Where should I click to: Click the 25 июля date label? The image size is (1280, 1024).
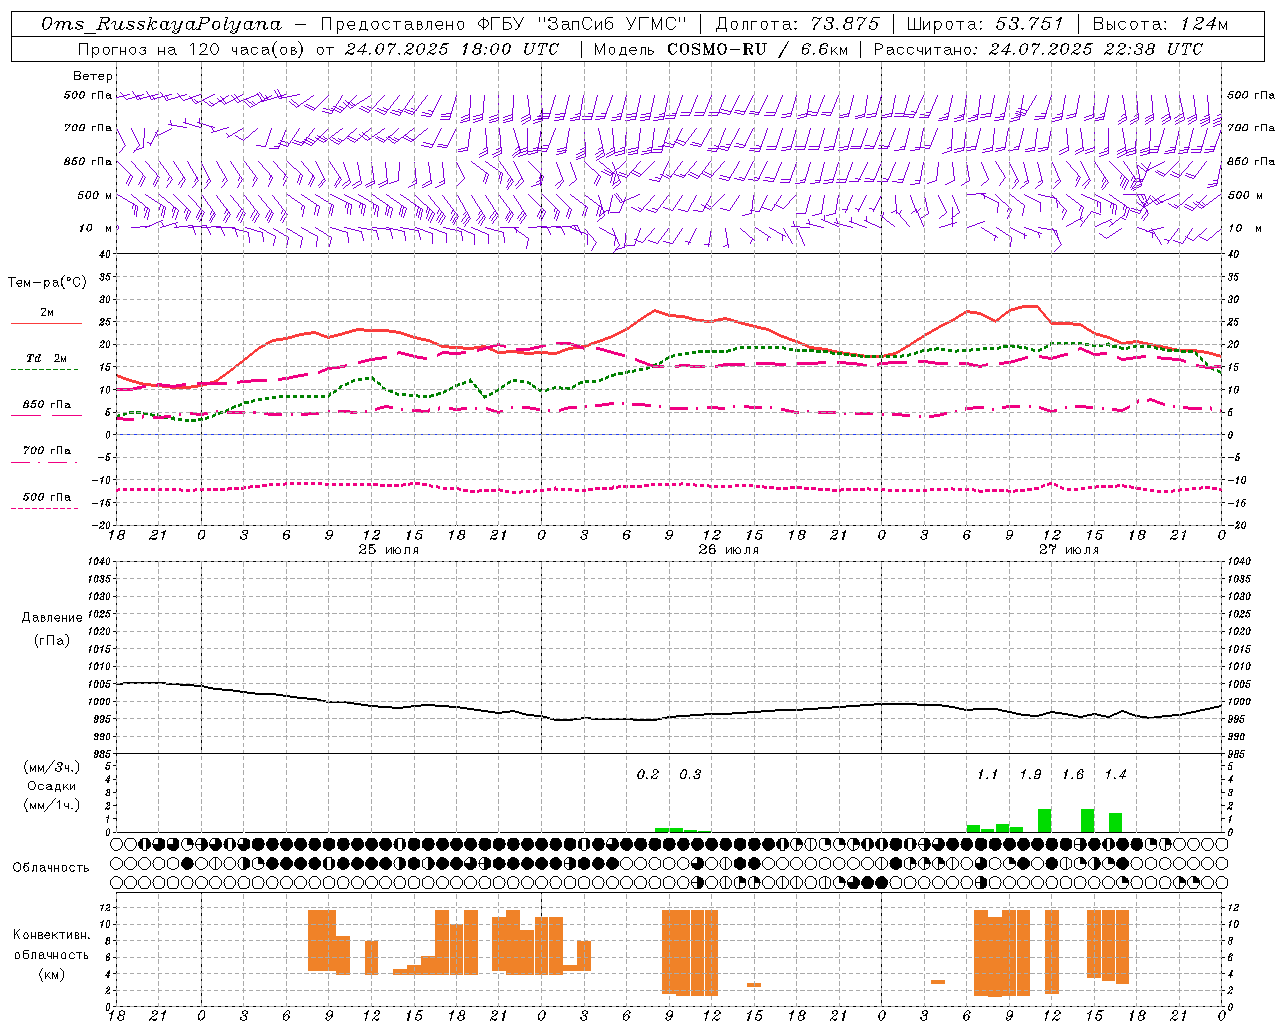click(x=389, y=550)
